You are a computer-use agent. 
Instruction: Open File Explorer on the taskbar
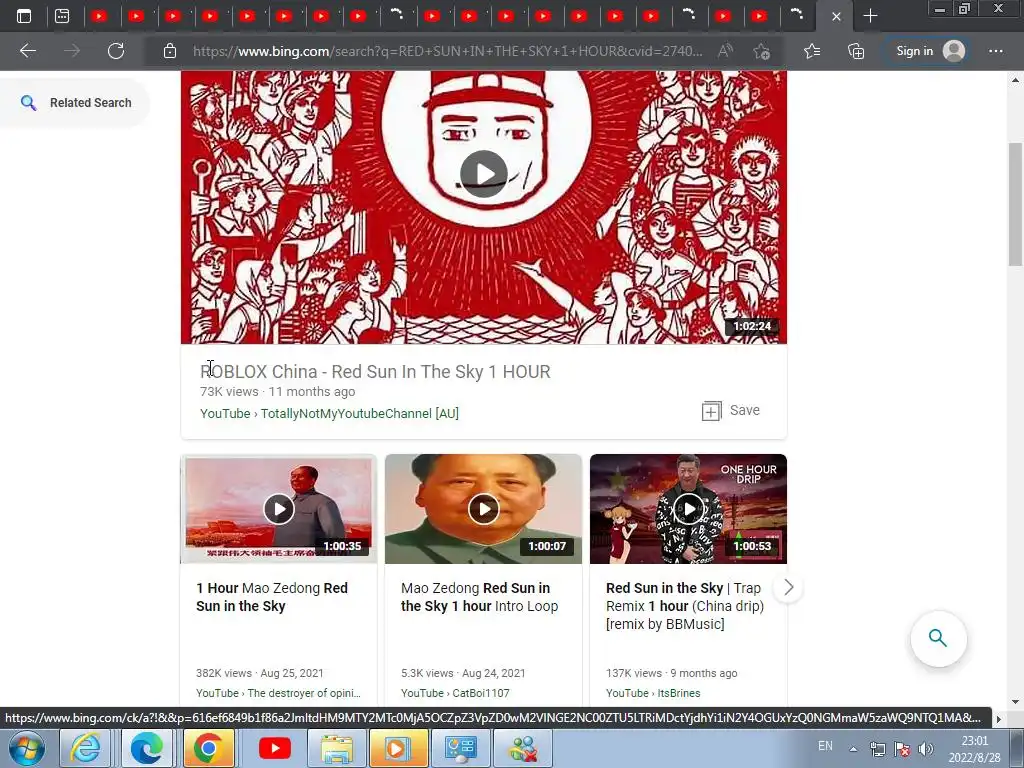click(x=336, y=748)
